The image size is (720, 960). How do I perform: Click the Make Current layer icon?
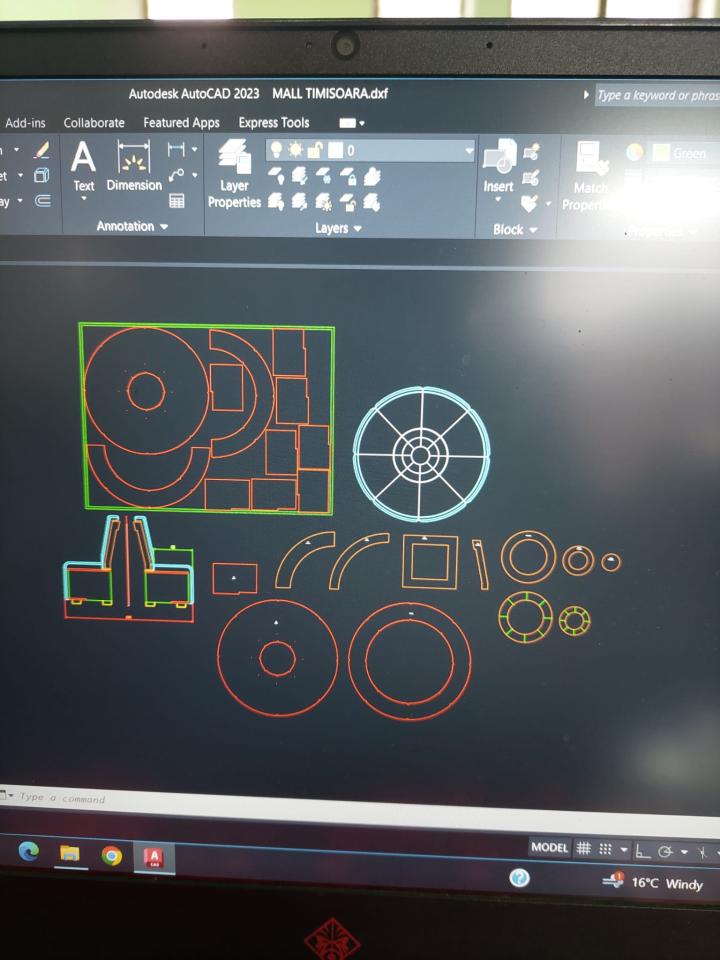(x=372, y=177)
